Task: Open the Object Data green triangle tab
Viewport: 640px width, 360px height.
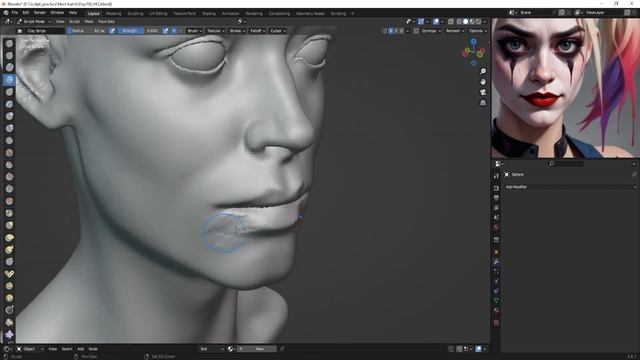Action: pos(496,301)
